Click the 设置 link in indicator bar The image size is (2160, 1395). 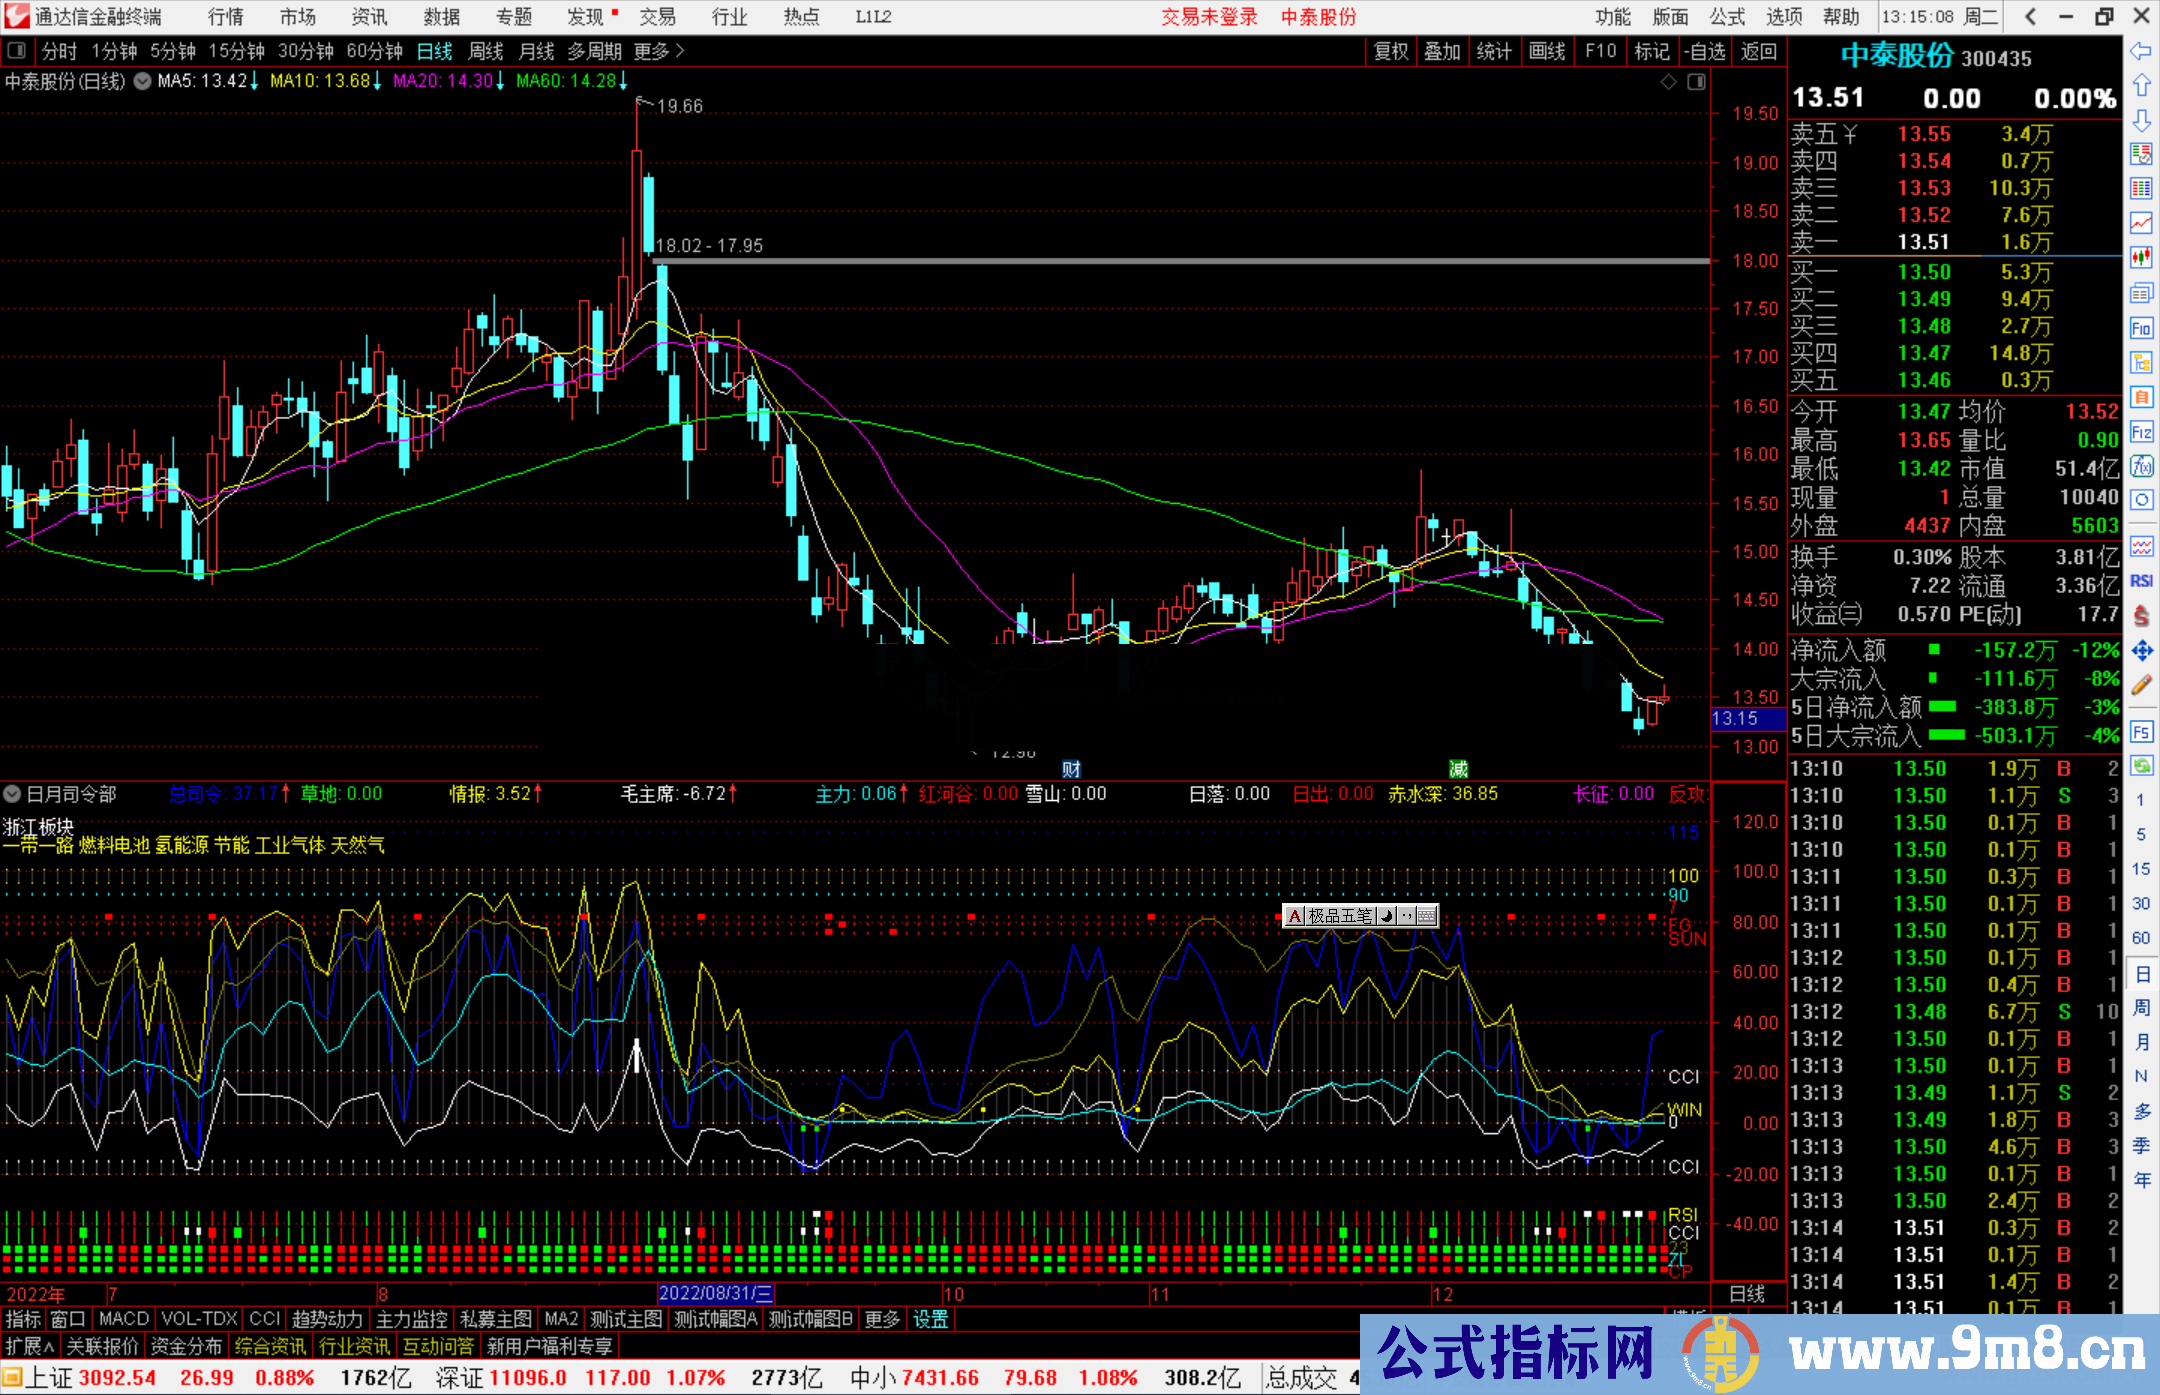click(930, 1319)
